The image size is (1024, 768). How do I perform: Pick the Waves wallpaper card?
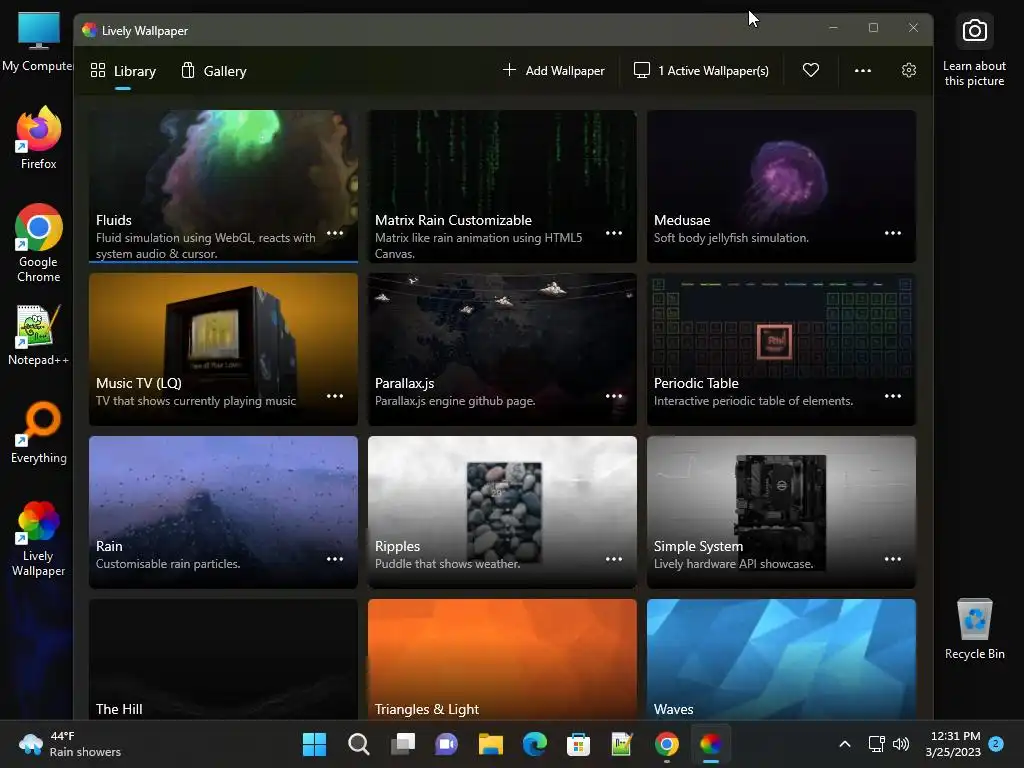click(781, 660)
